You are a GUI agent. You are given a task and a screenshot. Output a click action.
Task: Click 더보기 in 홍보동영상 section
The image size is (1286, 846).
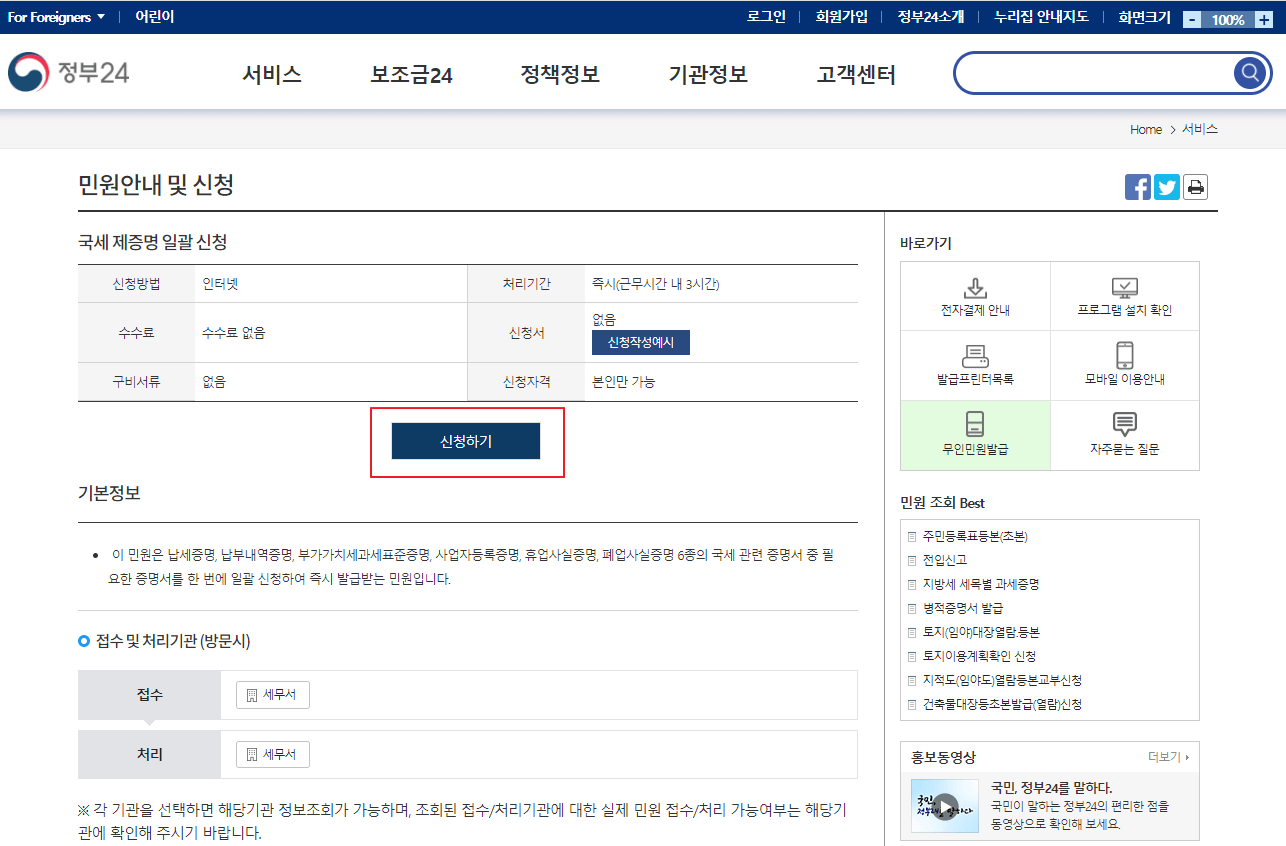coord(1169,757)
